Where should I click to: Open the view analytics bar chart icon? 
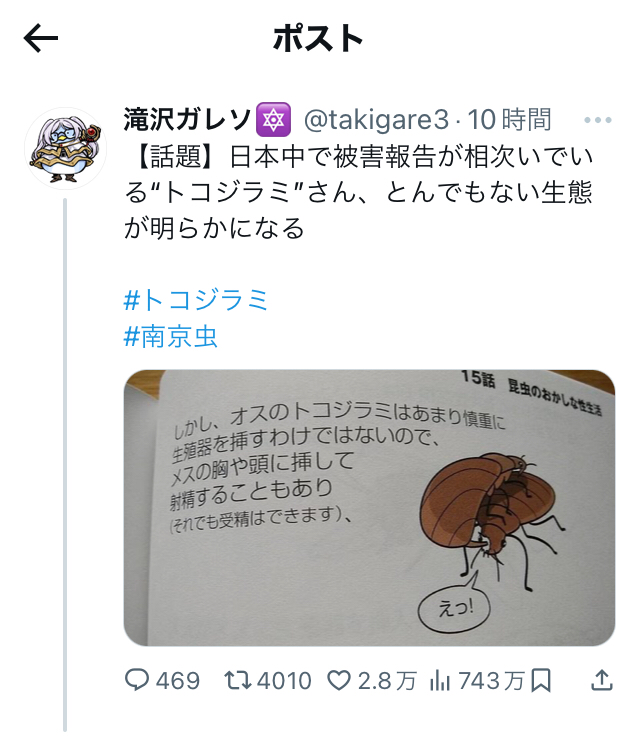440,681
